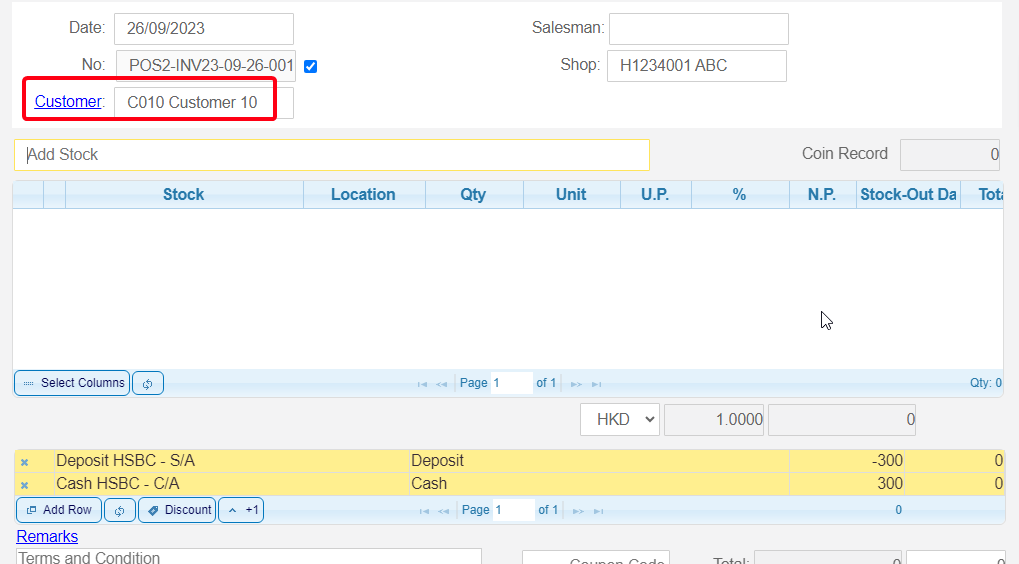Click the refresh icon beside Add Row
The image size is (1019, 564).
[x=120, y=510]
